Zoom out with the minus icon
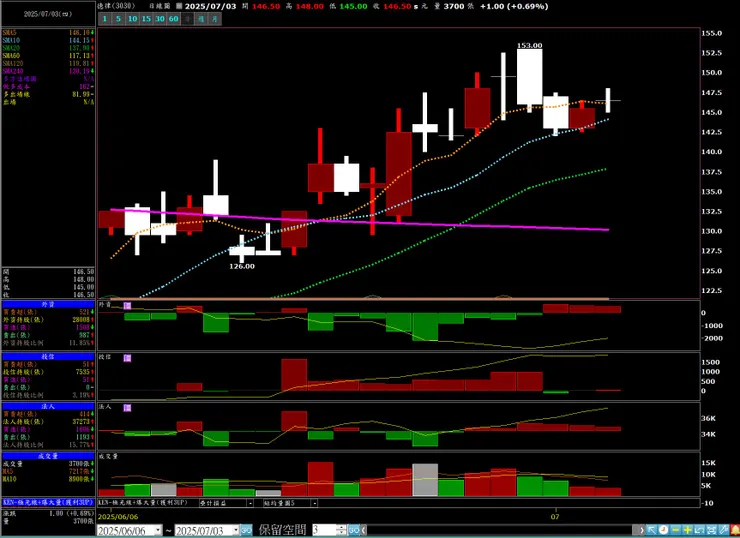This screenshot has height=538, width=740. click(x=675, y=530)
